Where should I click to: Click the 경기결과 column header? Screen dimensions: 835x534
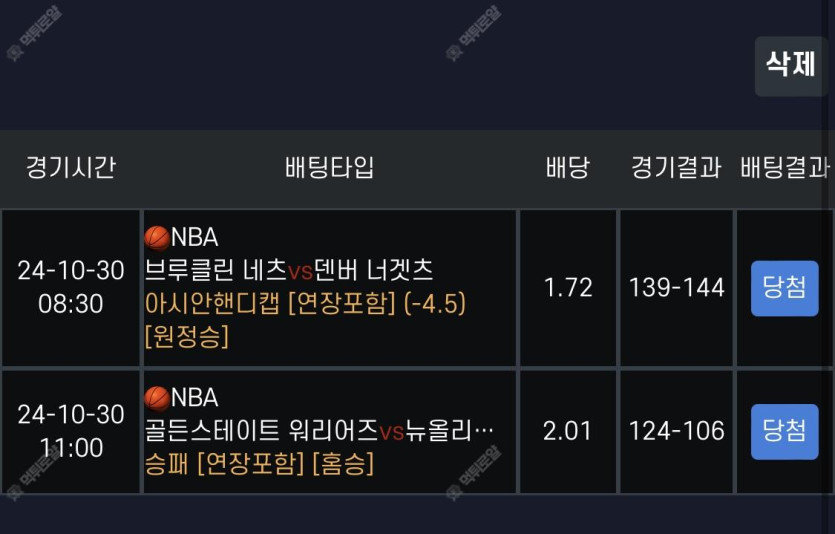click(x=676, y=167)
